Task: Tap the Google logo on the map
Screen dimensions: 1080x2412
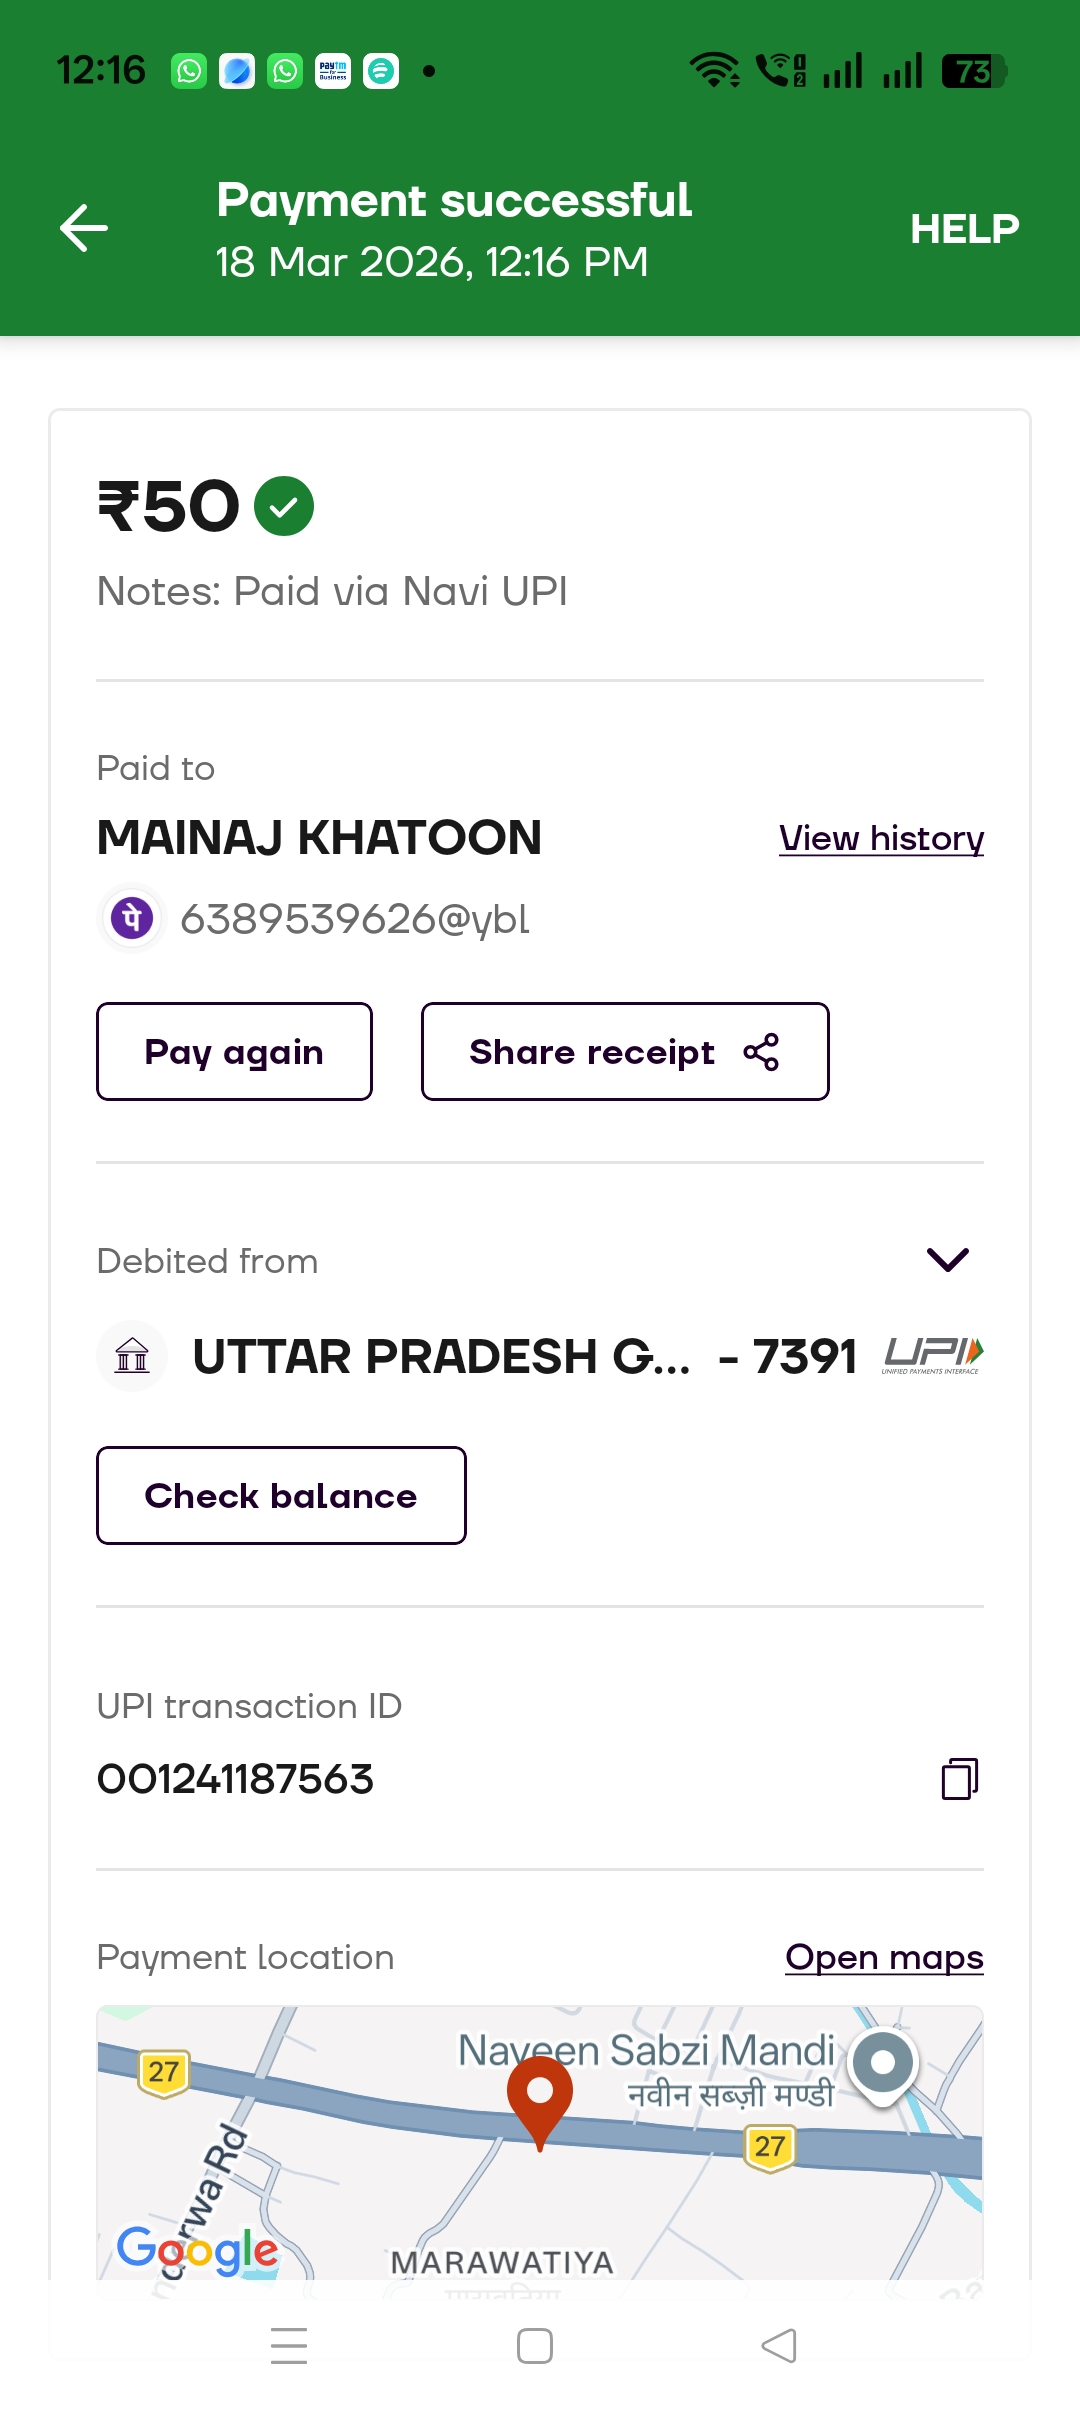Action: [x=197, y=2250]
